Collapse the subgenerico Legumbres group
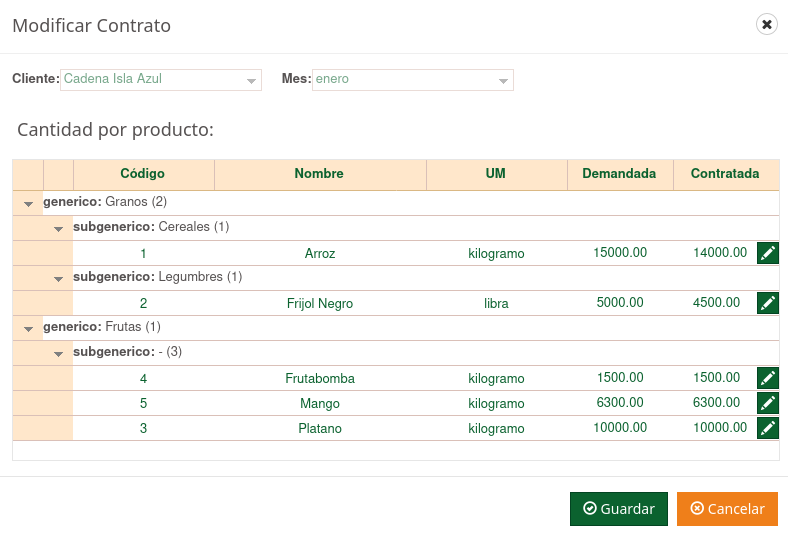Screen dimensions: 788x540 click(x=59, y=278)
